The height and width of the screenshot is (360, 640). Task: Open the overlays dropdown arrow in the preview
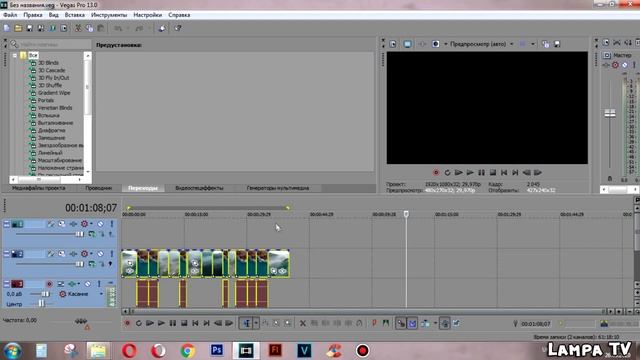tap(533, 44)
